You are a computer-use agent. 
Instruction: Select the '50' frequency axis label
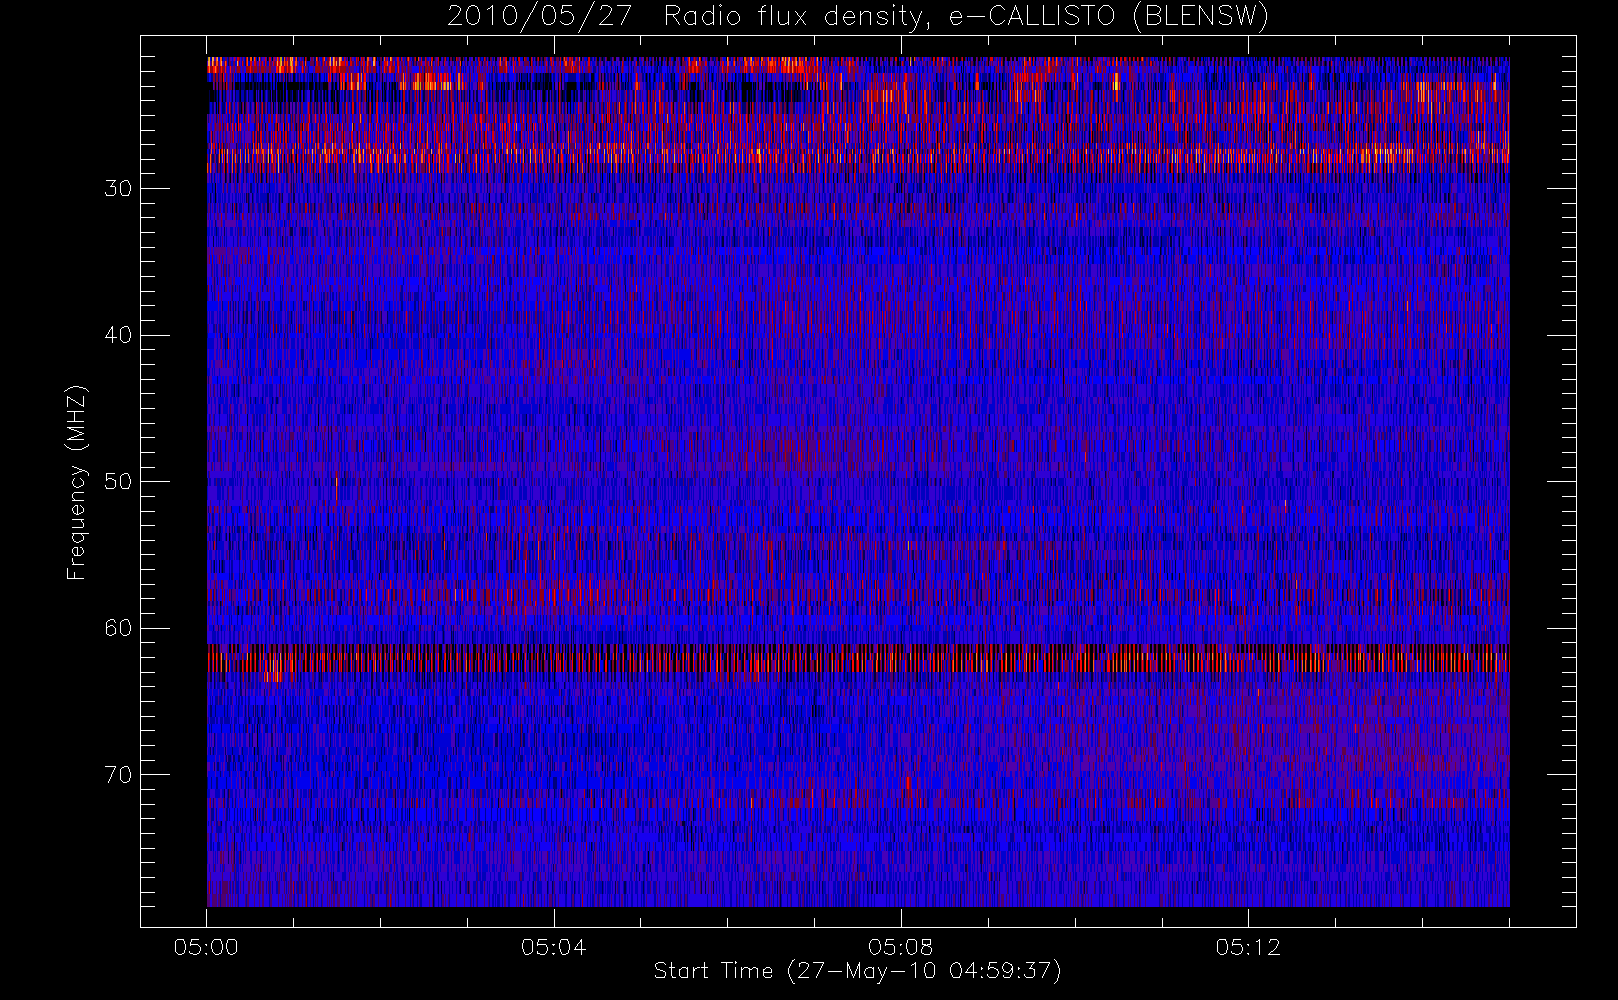(118, 481)
